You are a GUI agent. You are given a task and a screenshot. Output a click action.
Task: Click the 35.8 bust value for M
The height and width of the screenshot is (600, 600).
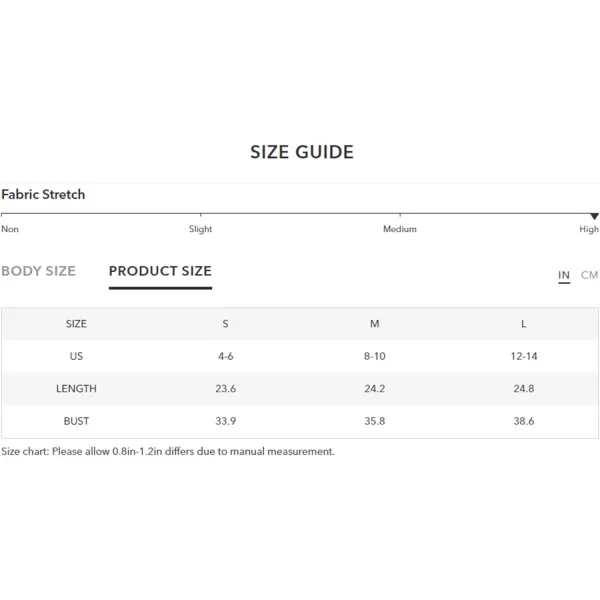[375, 421]
